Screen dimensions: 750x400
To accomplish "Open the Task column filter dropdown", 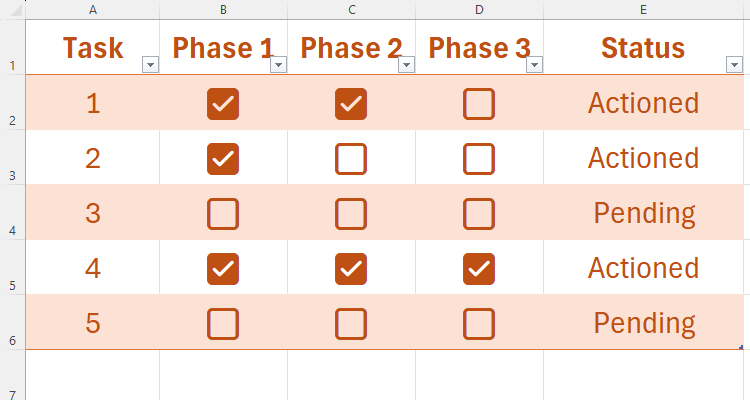I will [x=150, y=65].
